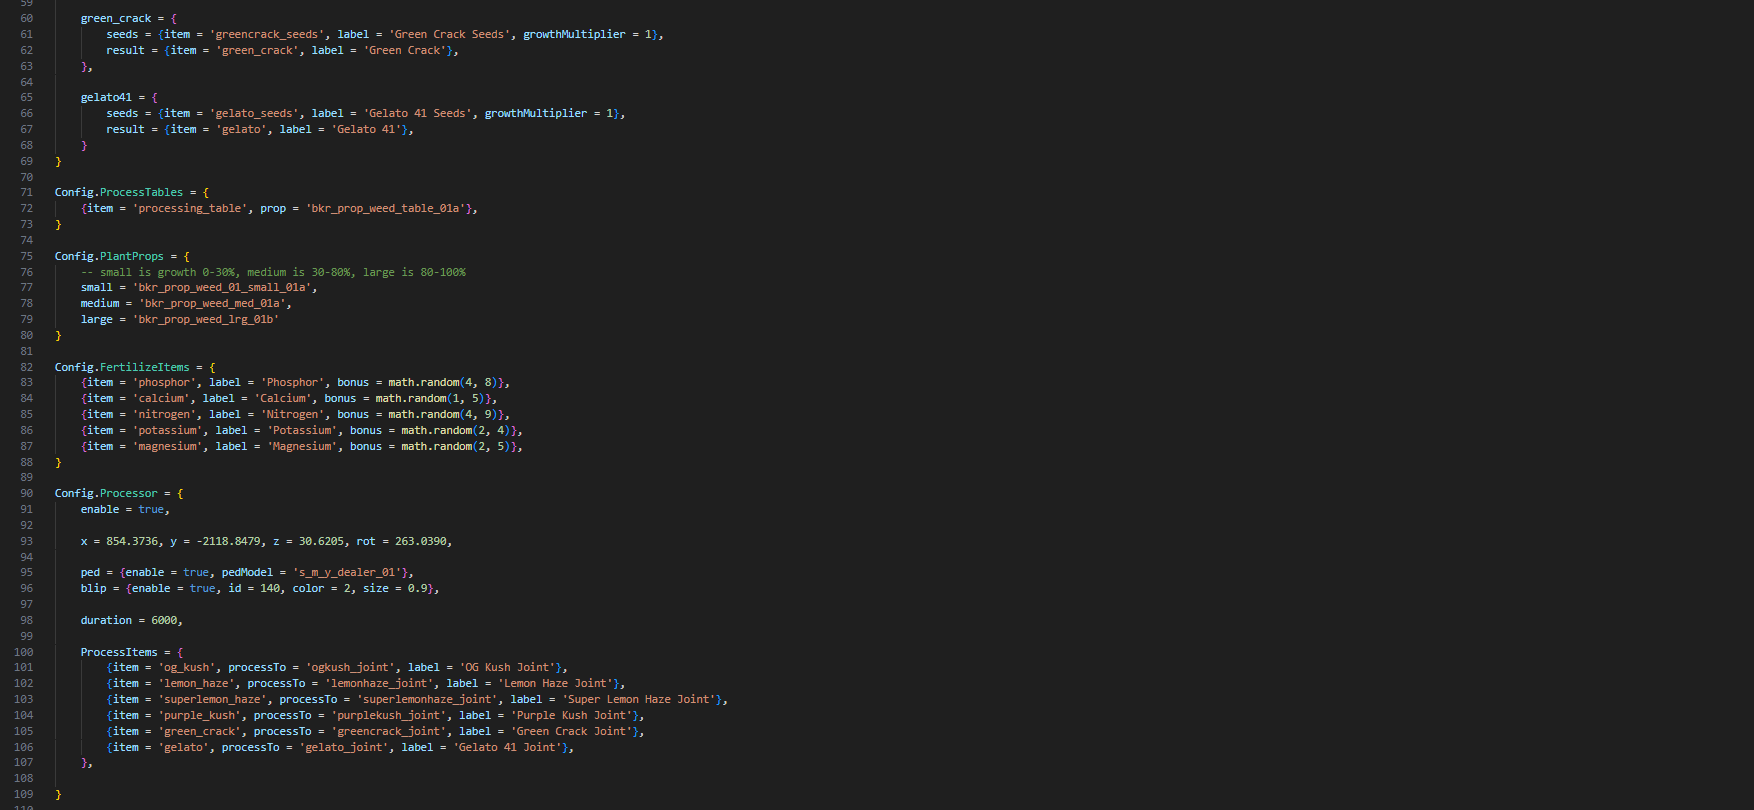Place cursor on Config.ProcessTables declaration

119,192
